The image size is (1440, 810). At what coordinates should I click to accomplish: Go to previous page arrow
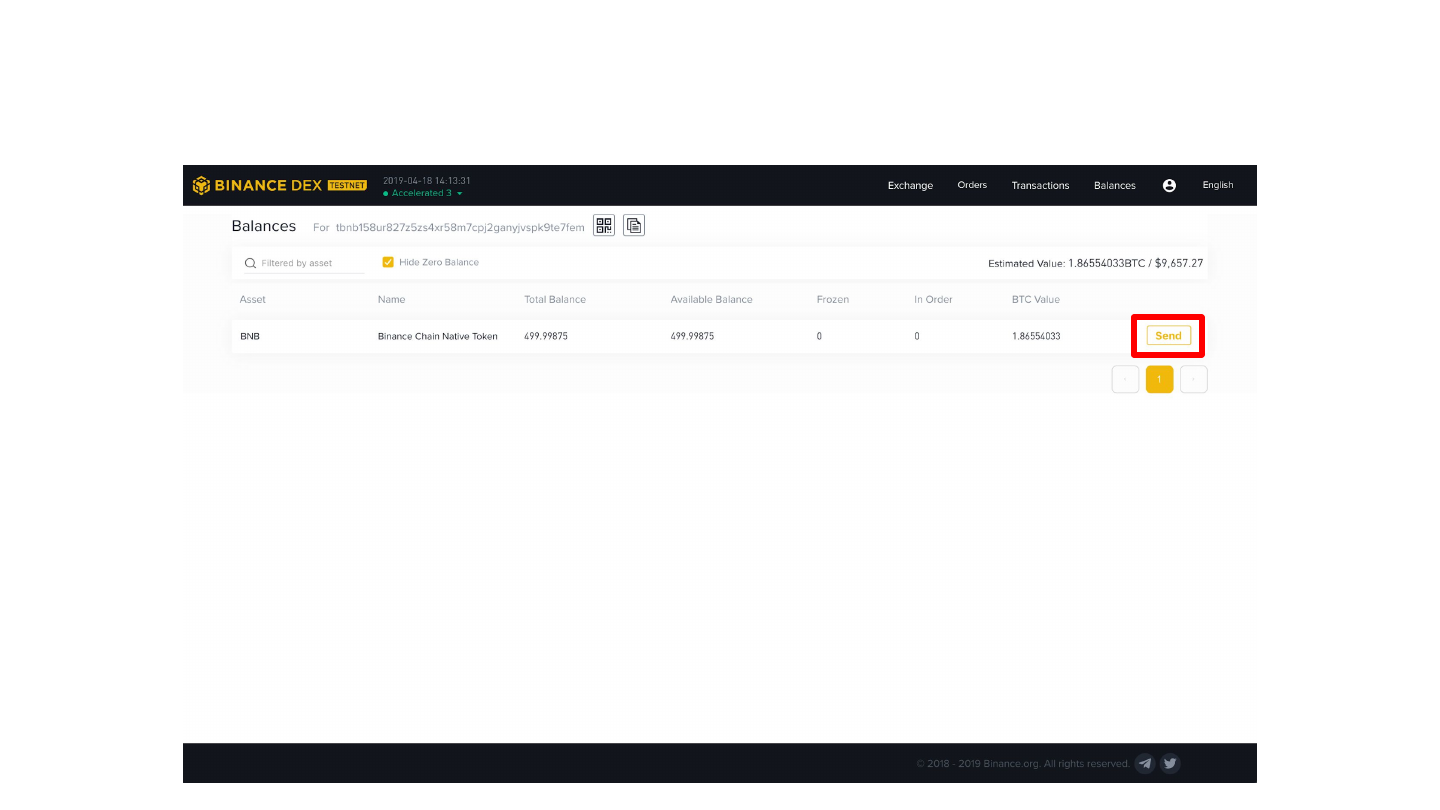(1125, 379)
